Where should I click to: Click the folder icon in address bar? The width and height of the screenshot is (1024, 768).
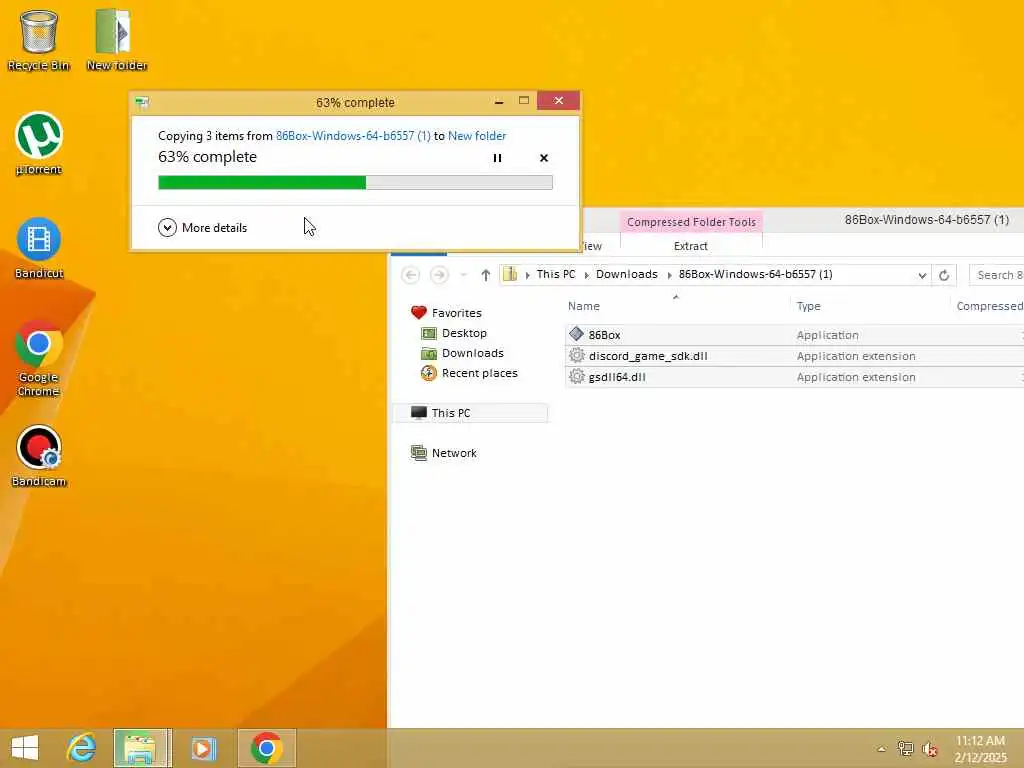pyautogui.click(x=510, y=274)
